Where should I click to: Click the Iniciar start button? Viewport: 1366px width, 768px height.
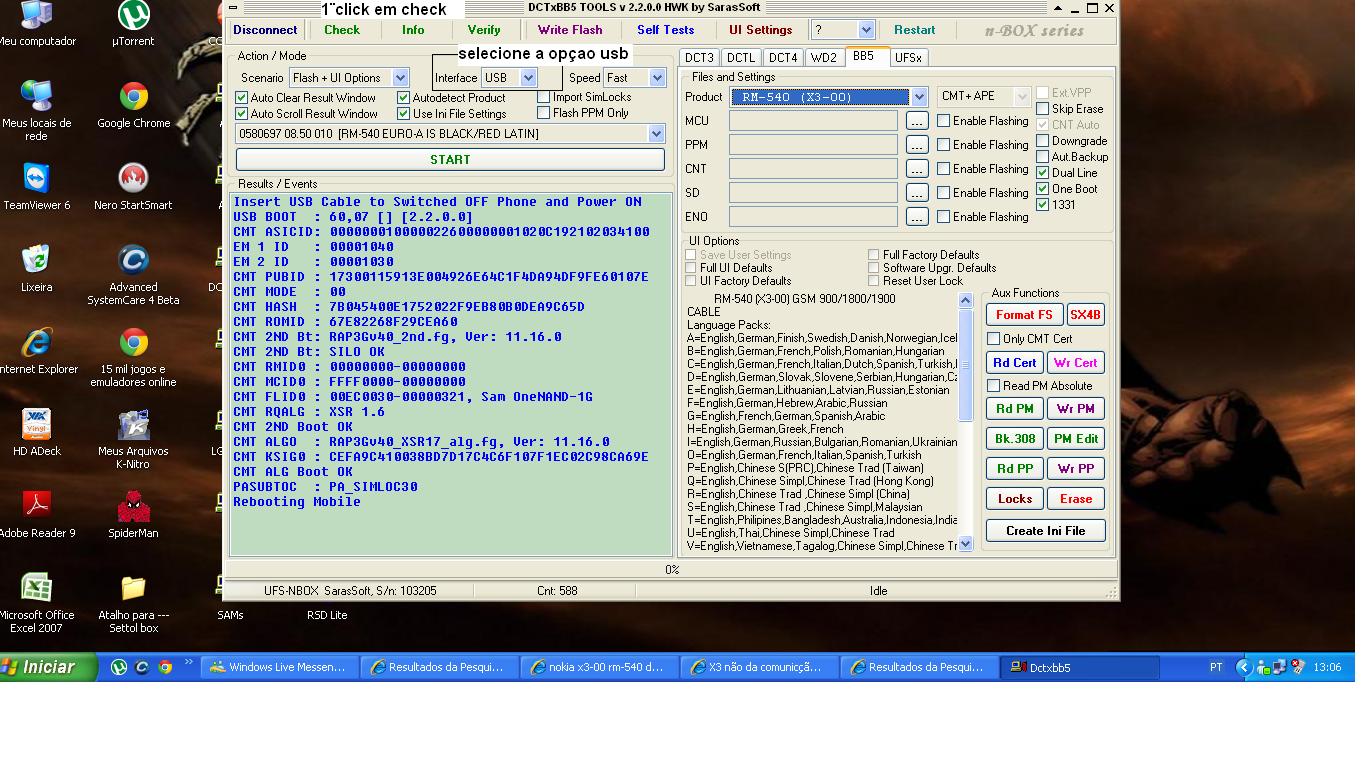click(48, 667)
